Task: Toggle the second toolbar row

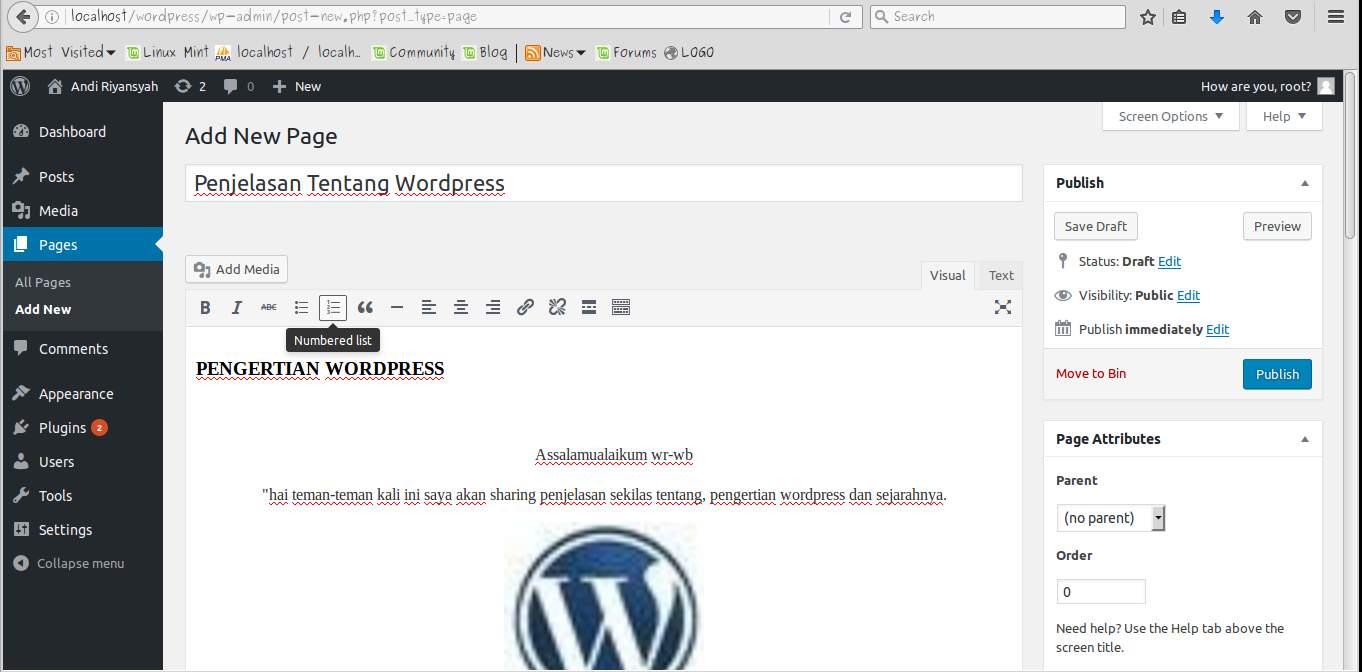Action: coord(621,307)
